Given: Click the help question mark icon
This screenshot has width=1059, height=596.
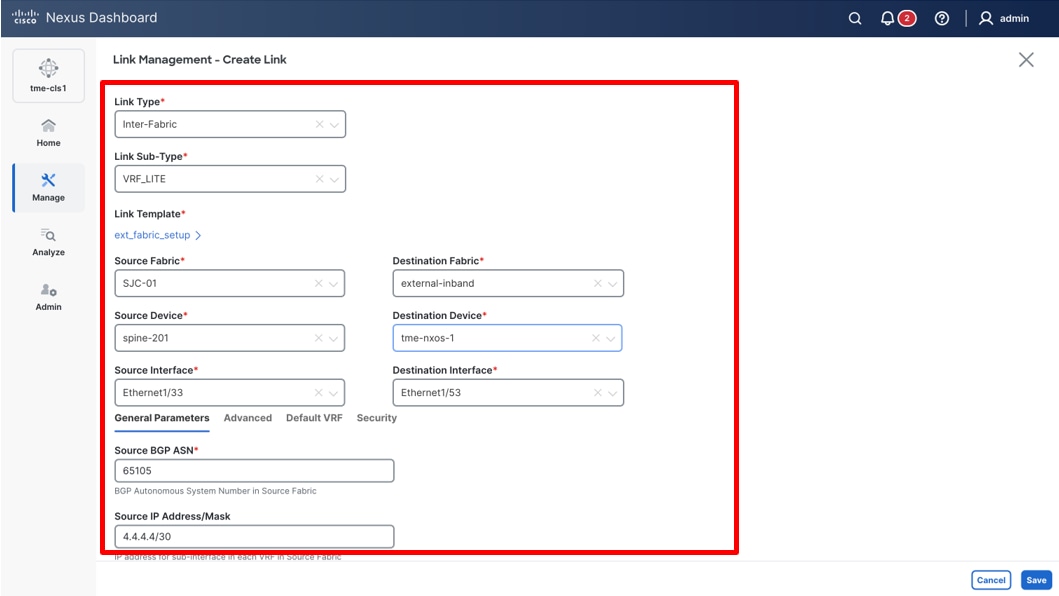Looking at the screenshot, I should 941,18.
